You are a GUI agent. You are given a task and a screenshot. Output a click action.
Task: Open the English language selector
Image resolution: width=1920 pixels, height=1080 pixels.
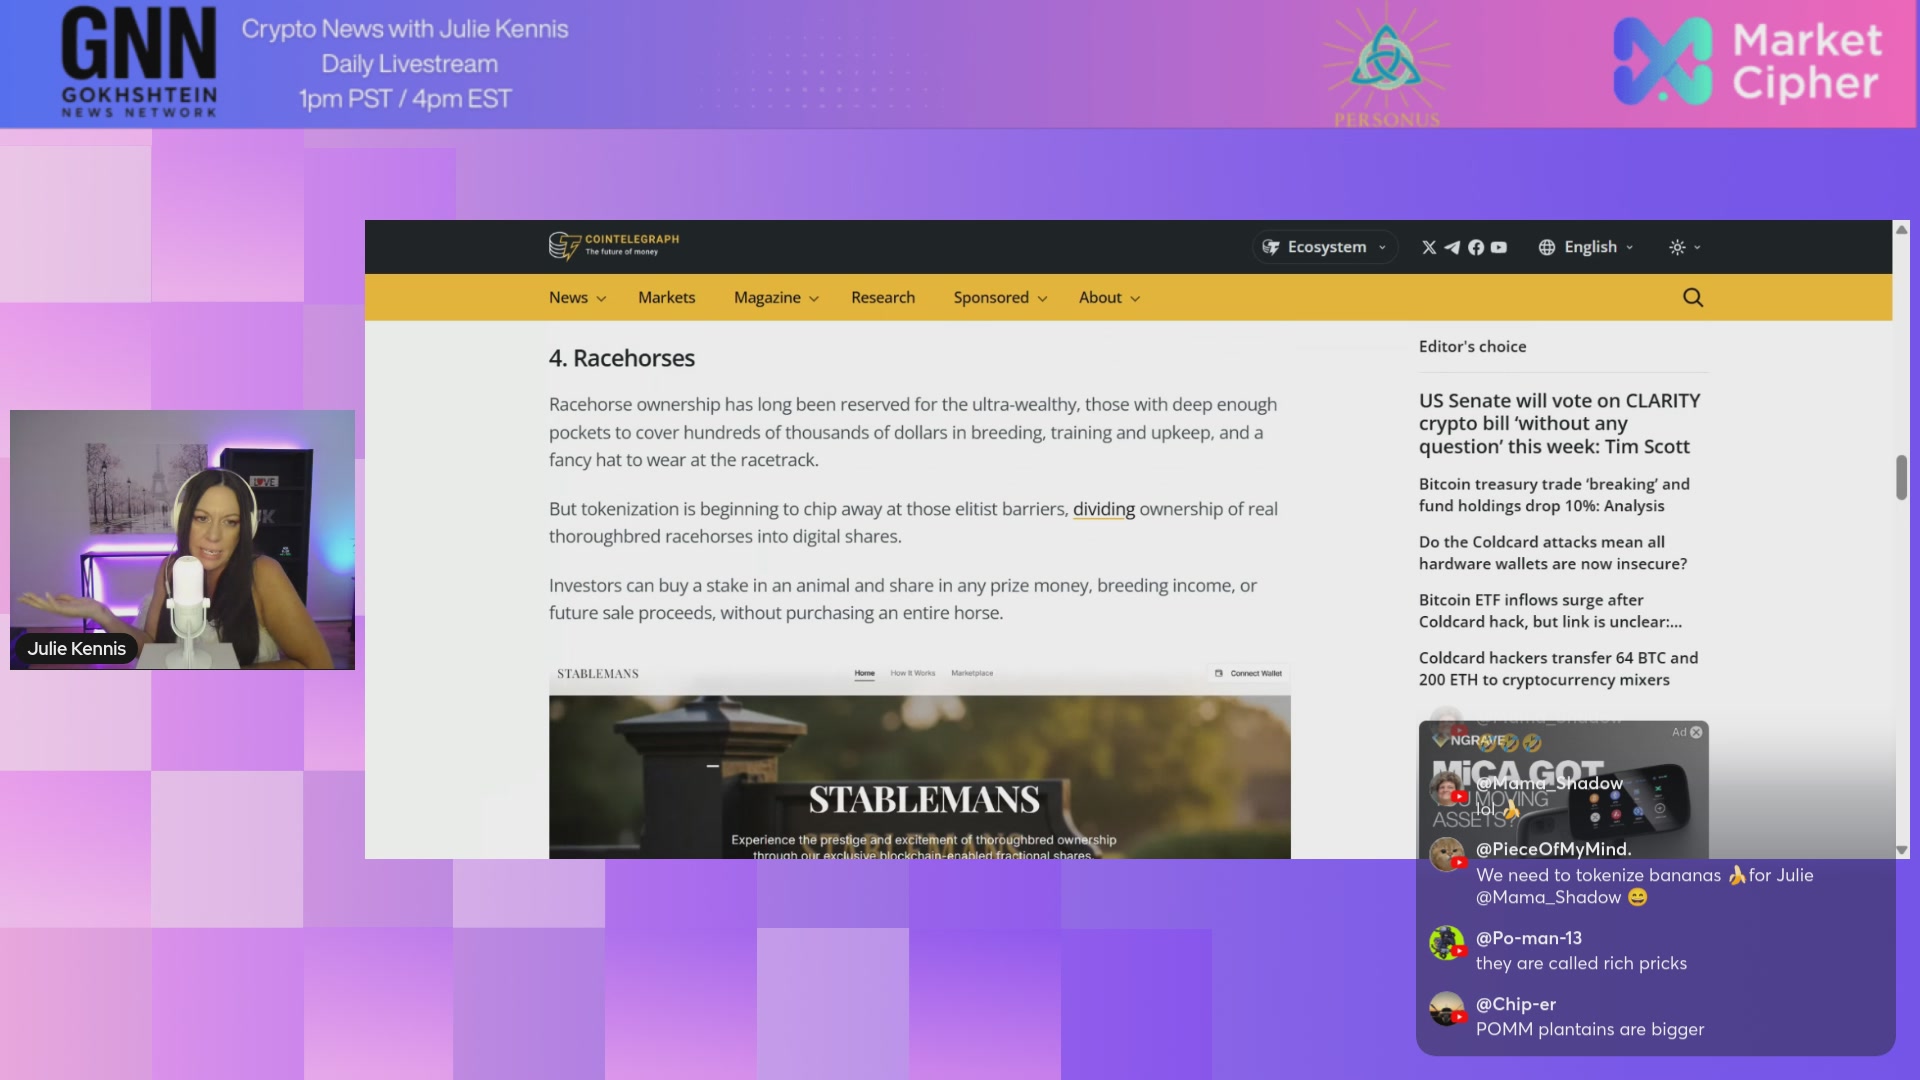tap(1586, 247)
